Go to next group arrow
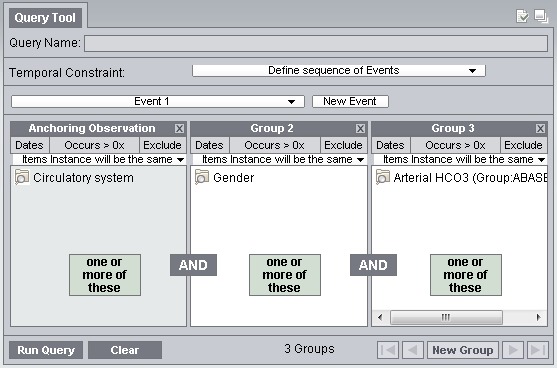Viewport: 557px width, 368px height. tap(513, 350)
